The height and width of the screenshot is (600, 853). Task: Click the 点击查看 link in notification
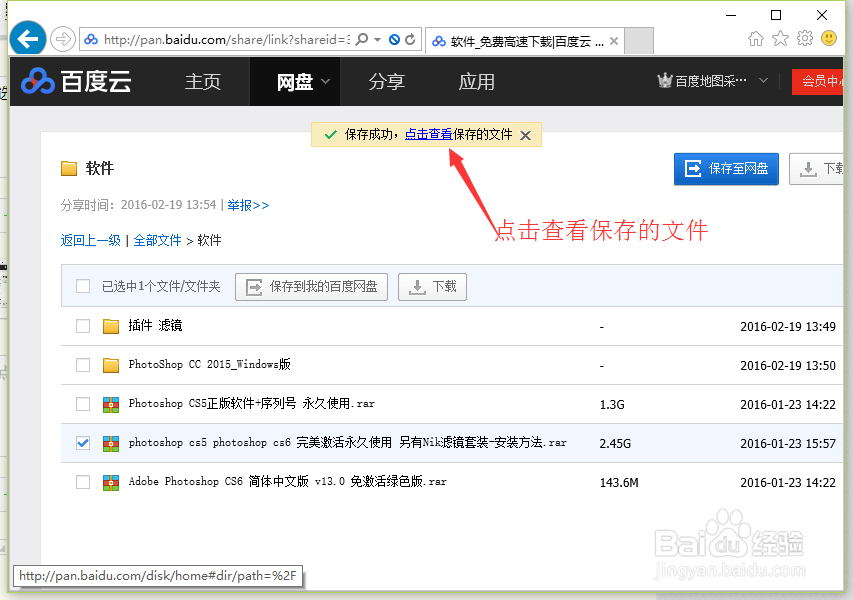pyautogui.click(x=428, y=134)
